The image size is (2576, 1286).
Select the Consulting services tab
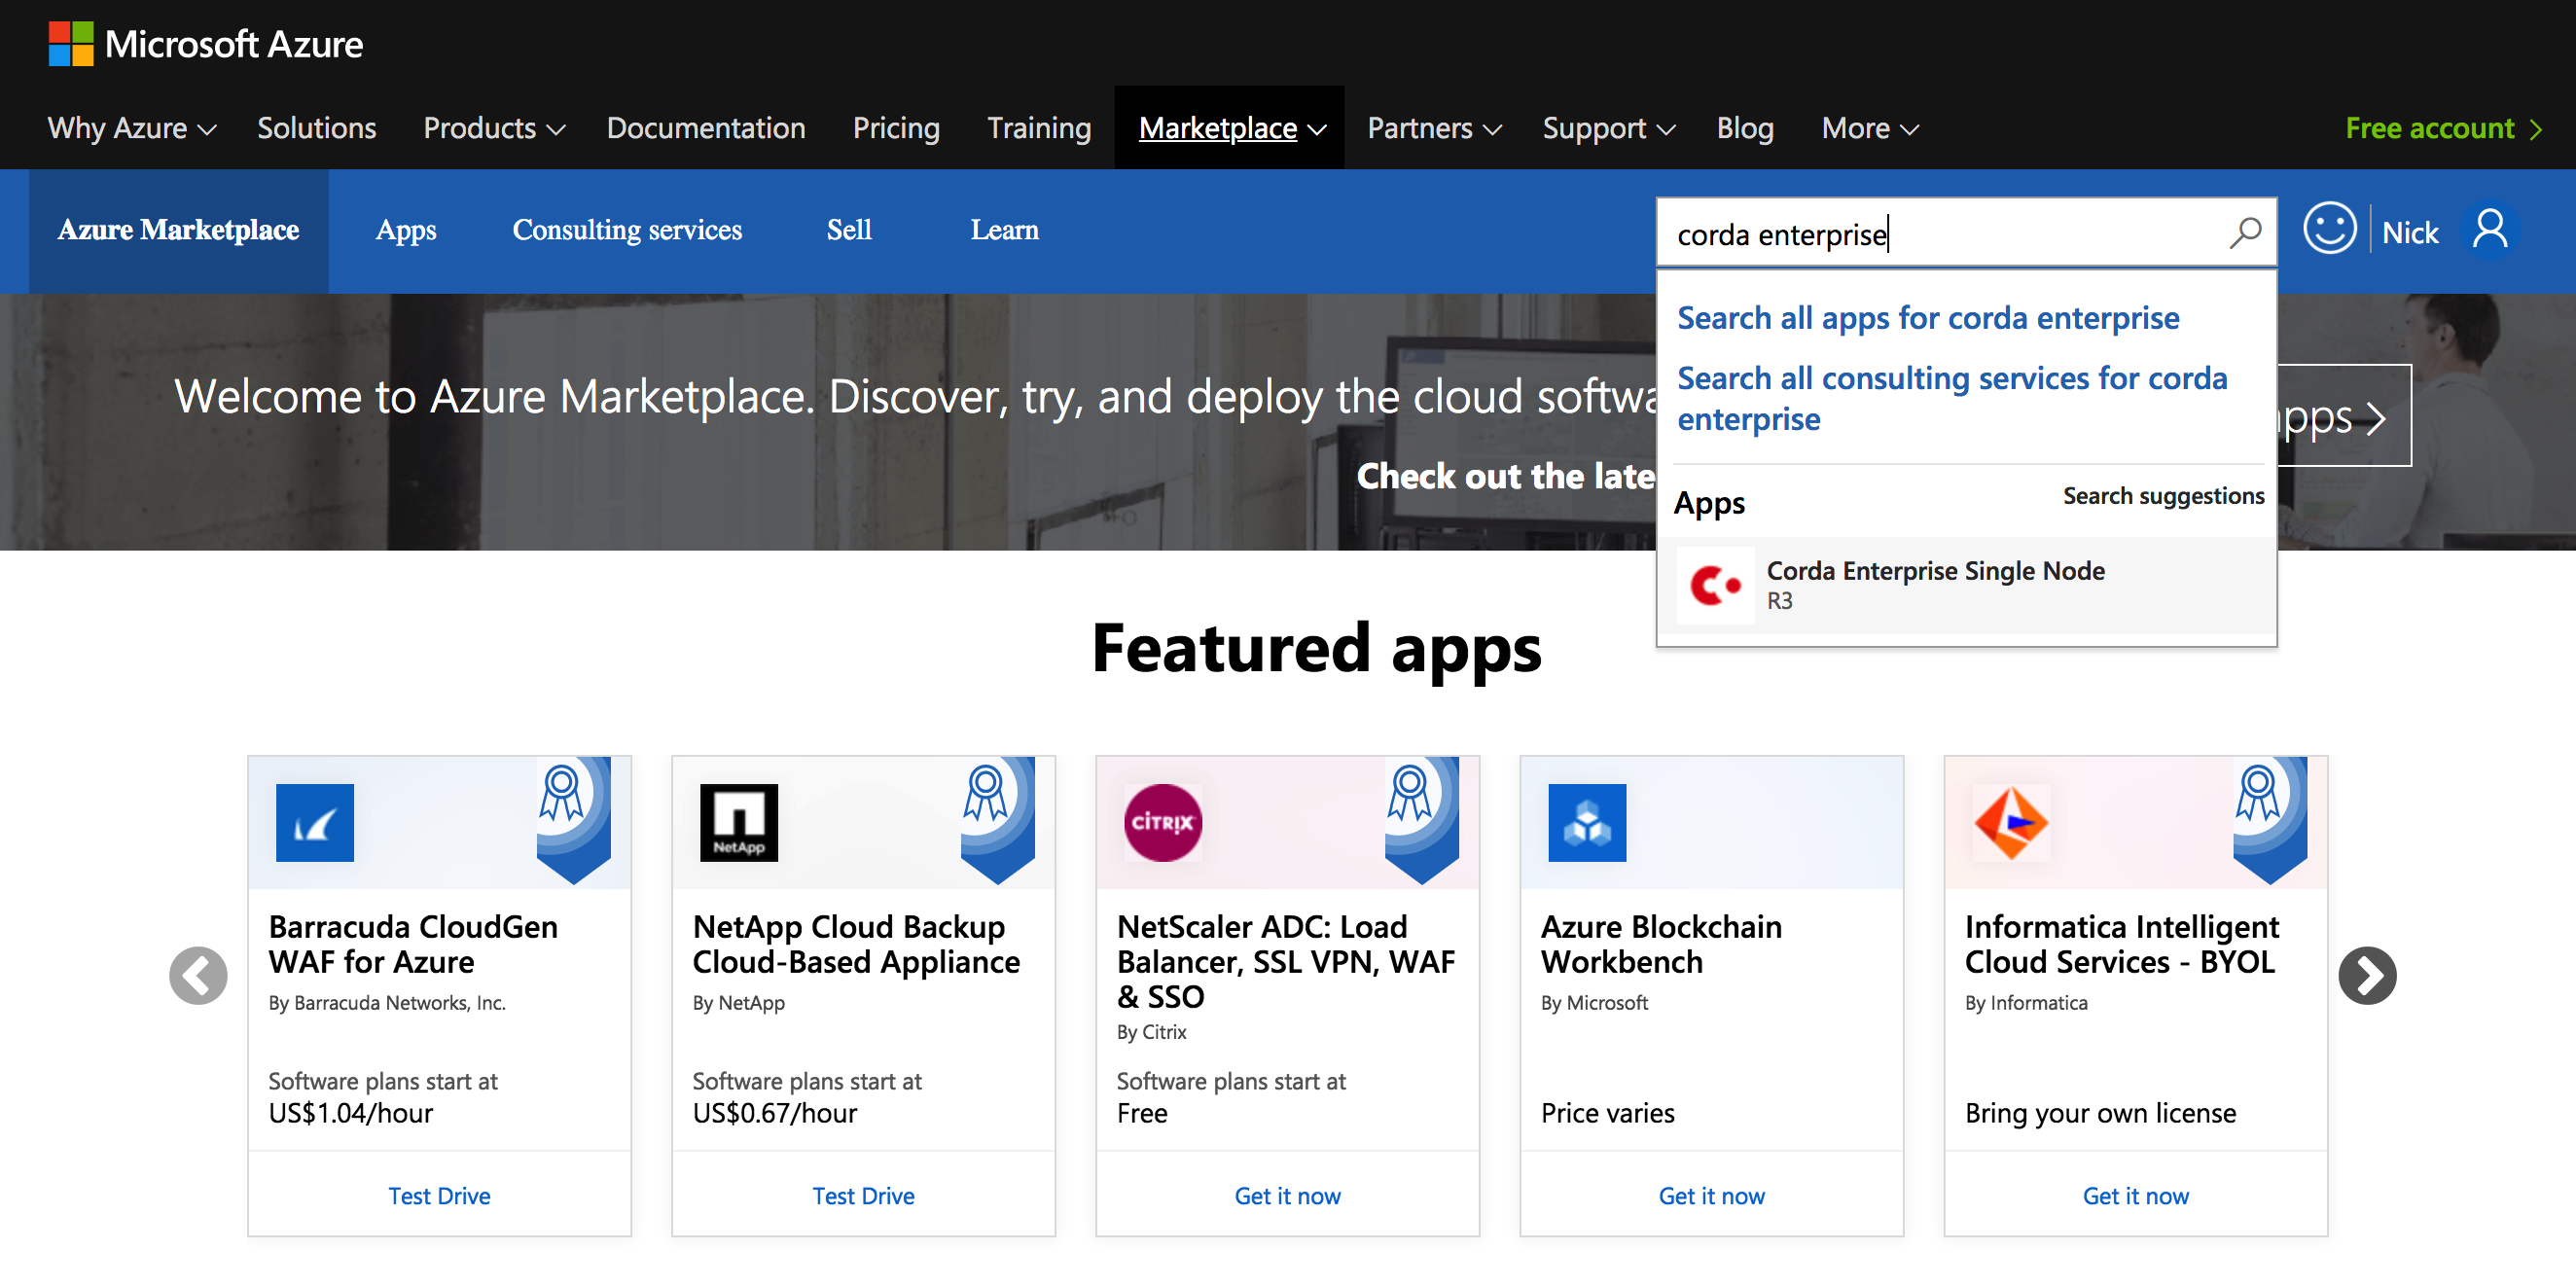(x=627, y=230)
